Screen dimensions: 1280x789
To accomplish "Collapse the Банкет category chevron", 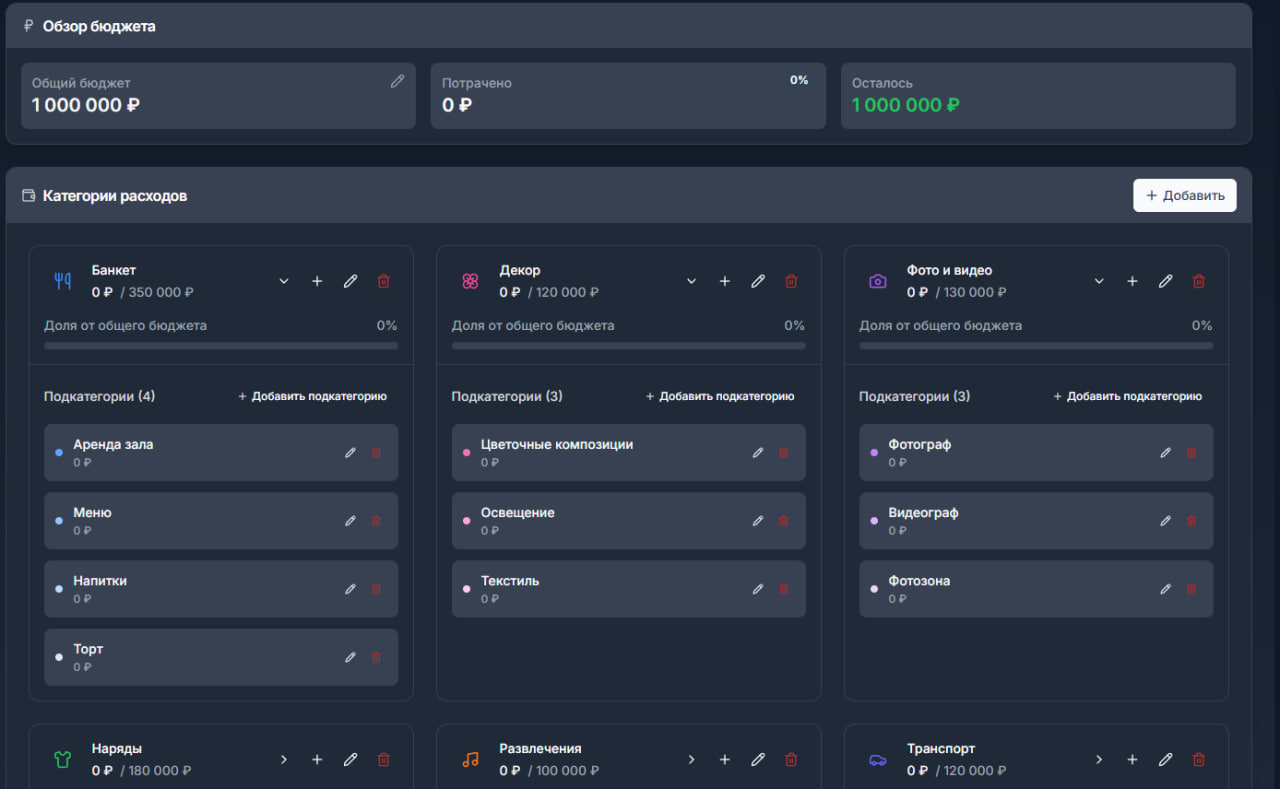I will tap(284, 281).
